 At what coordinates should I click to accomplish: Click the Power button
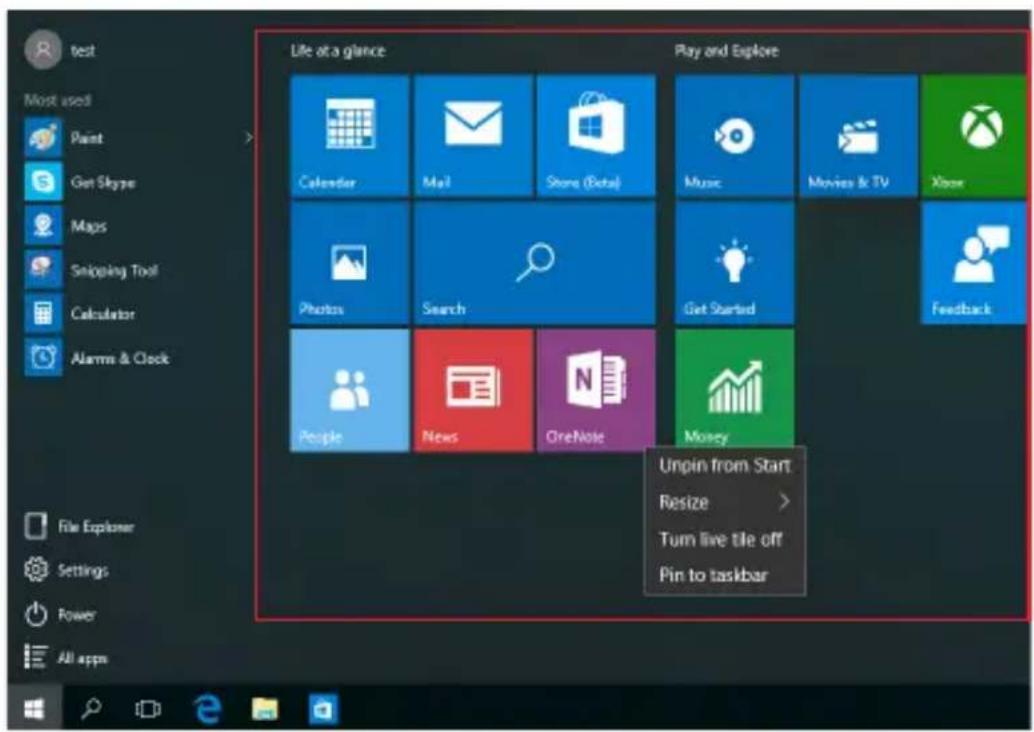[x=61, y=615]
